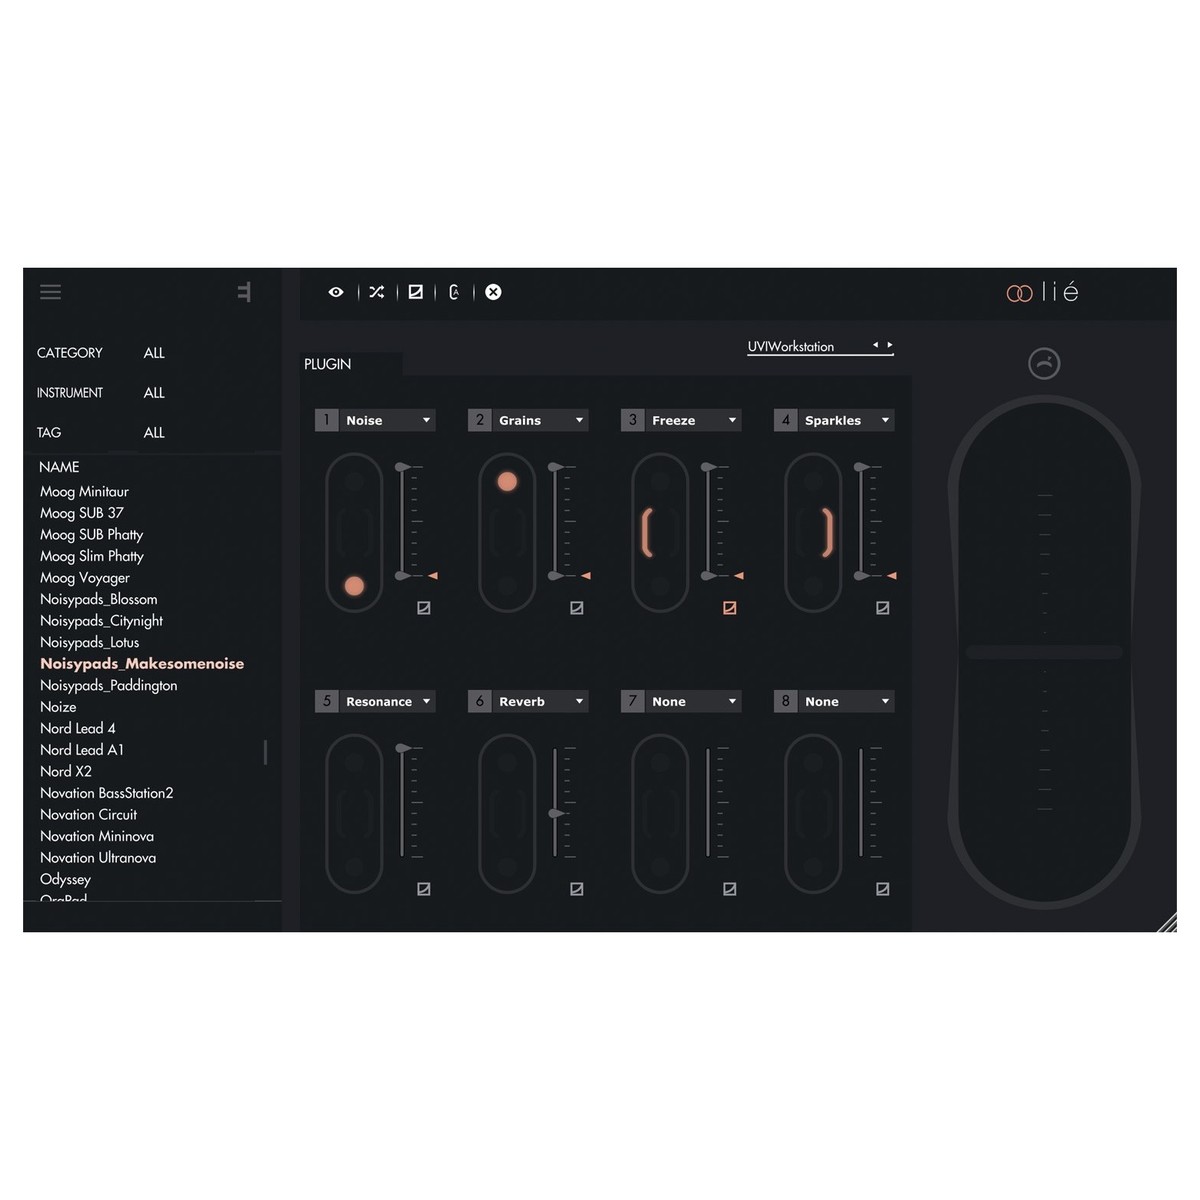Select preset Moog SUB Phatty
The image size is (1200, 1200).
tap(91, 535)
